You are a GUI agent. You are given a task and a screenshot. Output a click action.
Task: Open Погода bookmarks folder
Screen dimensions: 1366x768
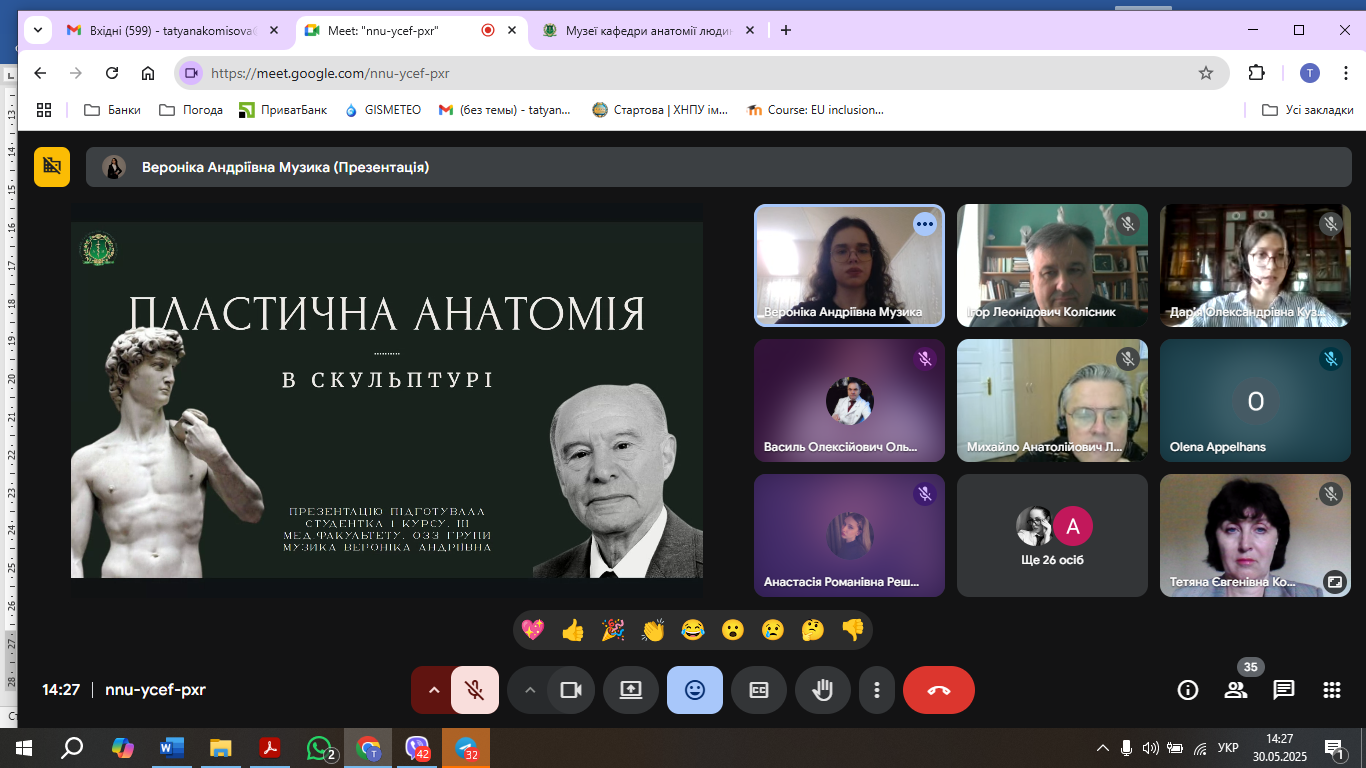(x=191, y=110)
